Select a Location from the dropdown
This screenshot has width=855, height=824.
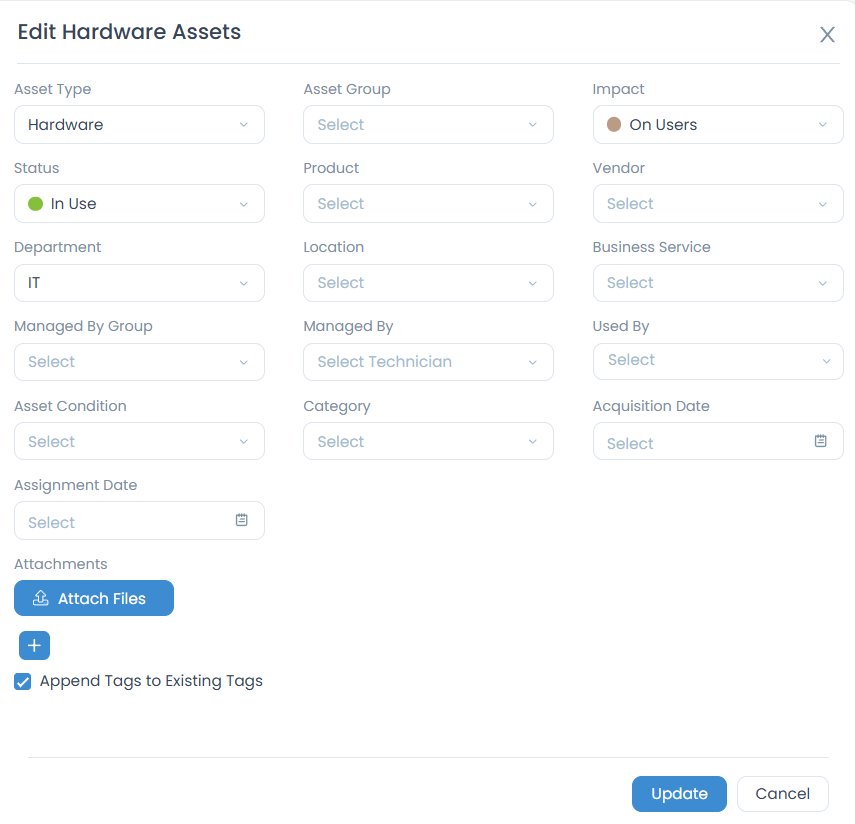click(x=428, y=283)
